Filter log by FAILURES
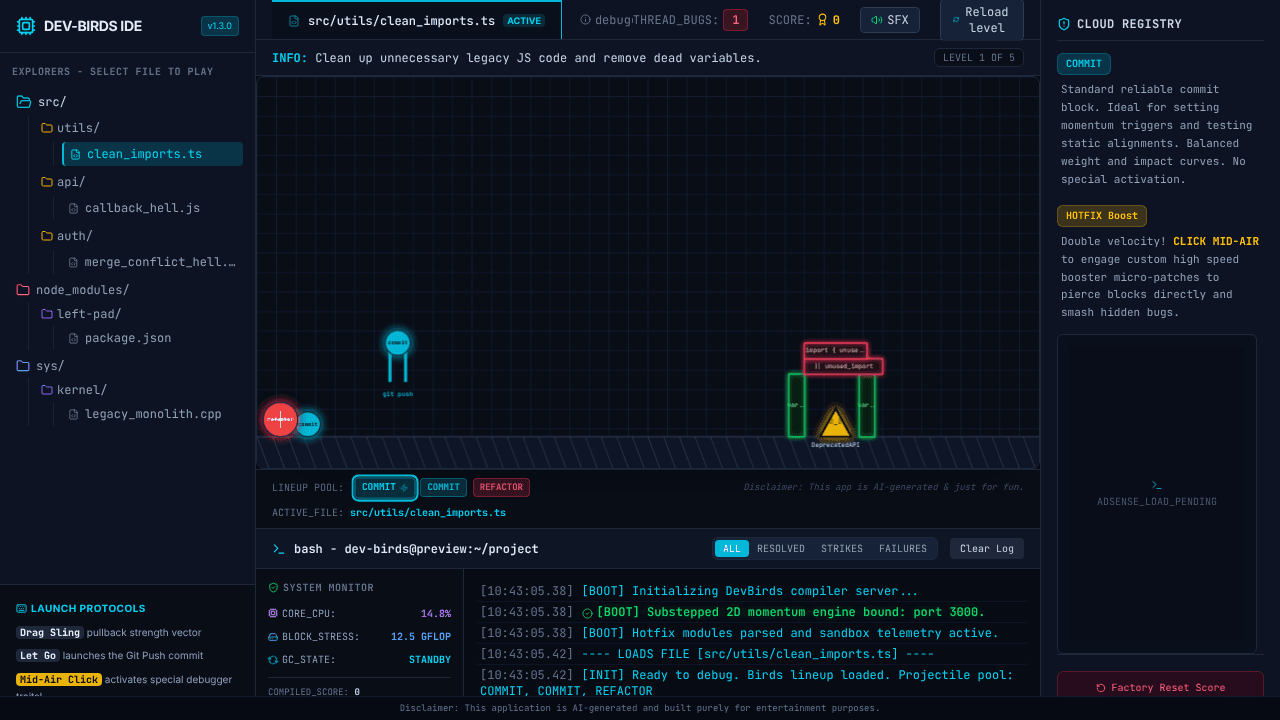The image size is (1280, 720). [x=903, y=549]
